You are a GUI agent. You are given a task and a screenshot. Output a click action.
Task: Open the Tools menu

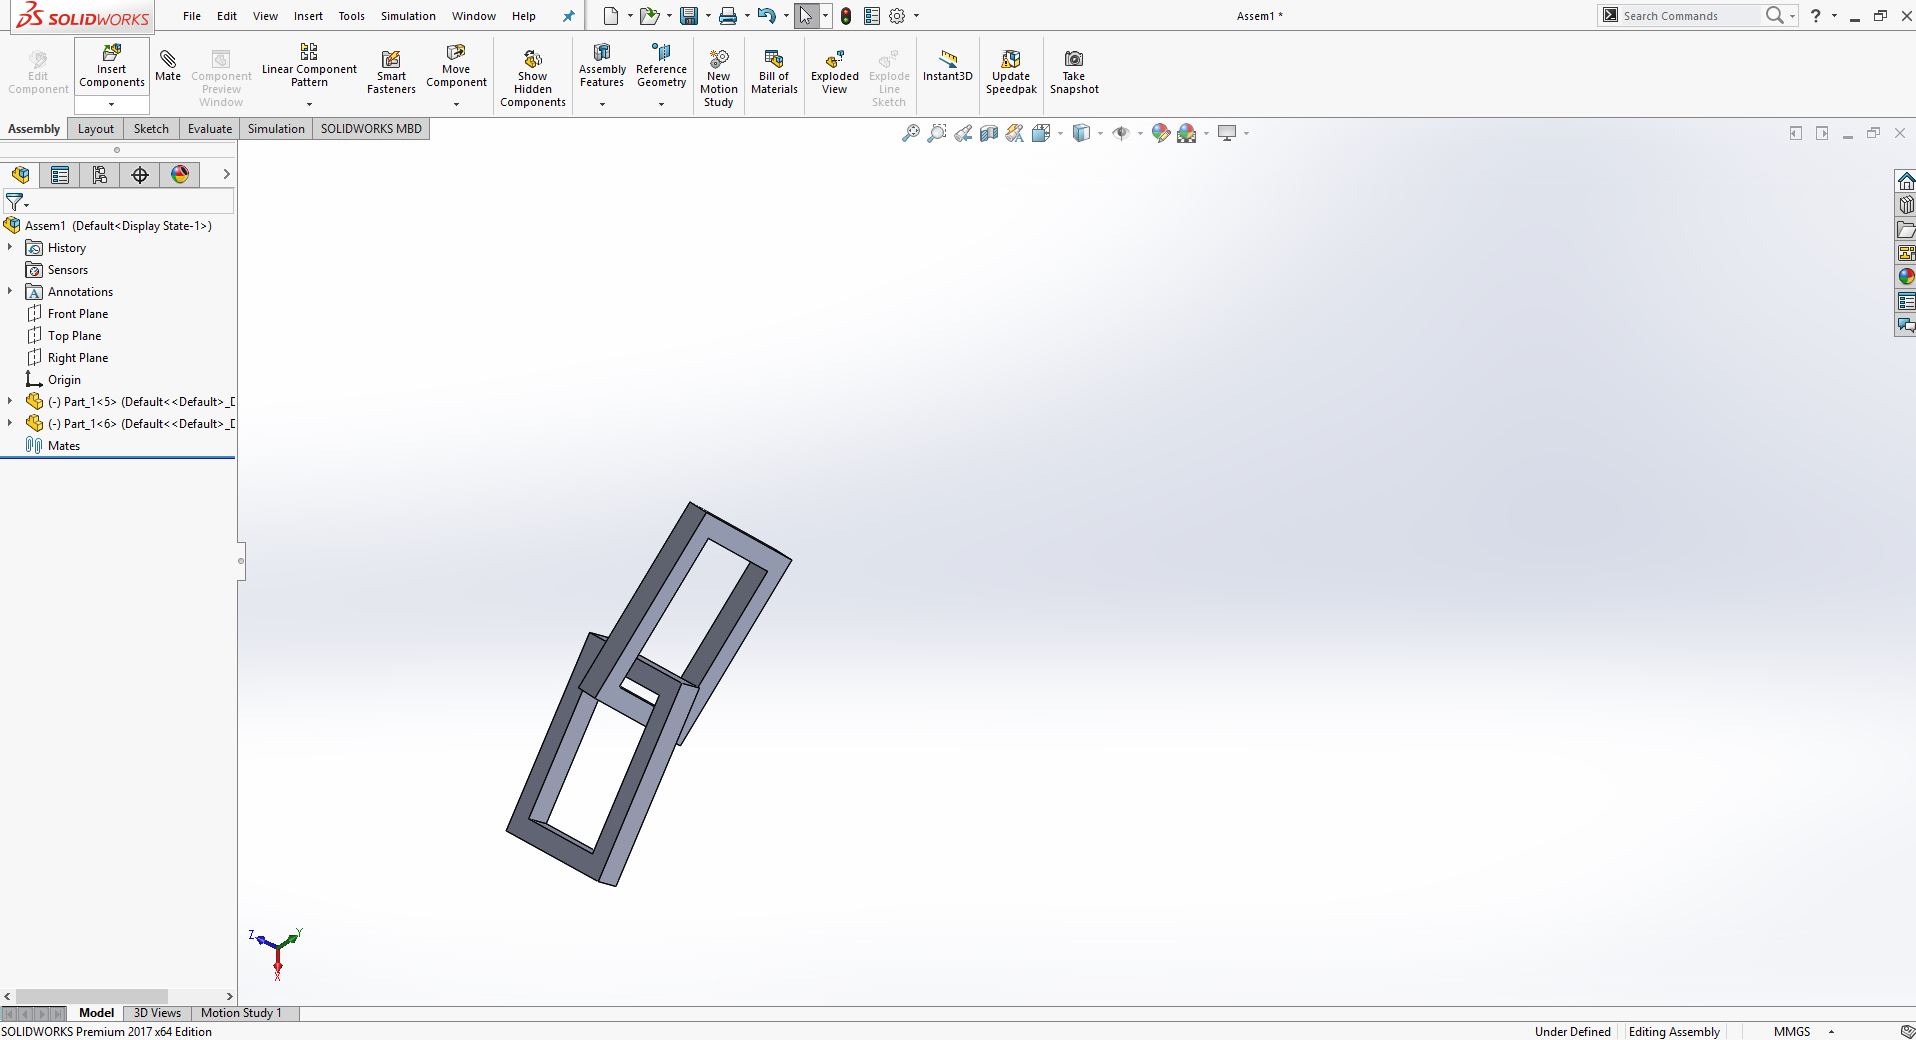pos(350,15)
